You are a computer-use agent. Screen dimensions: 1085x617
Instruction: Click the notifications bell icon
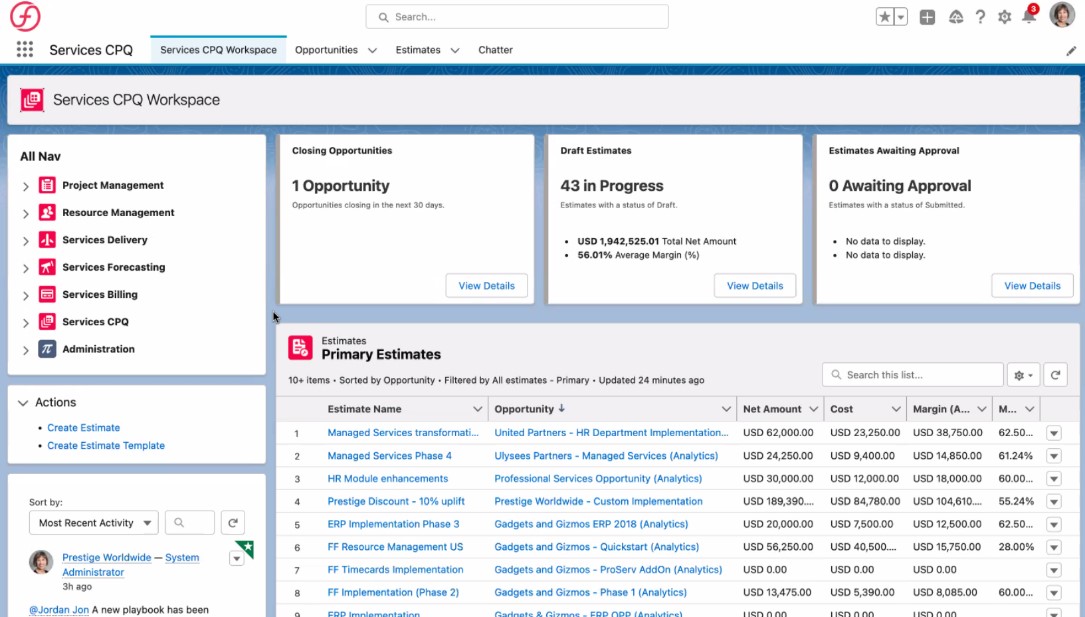click(x=1029, y=17)
